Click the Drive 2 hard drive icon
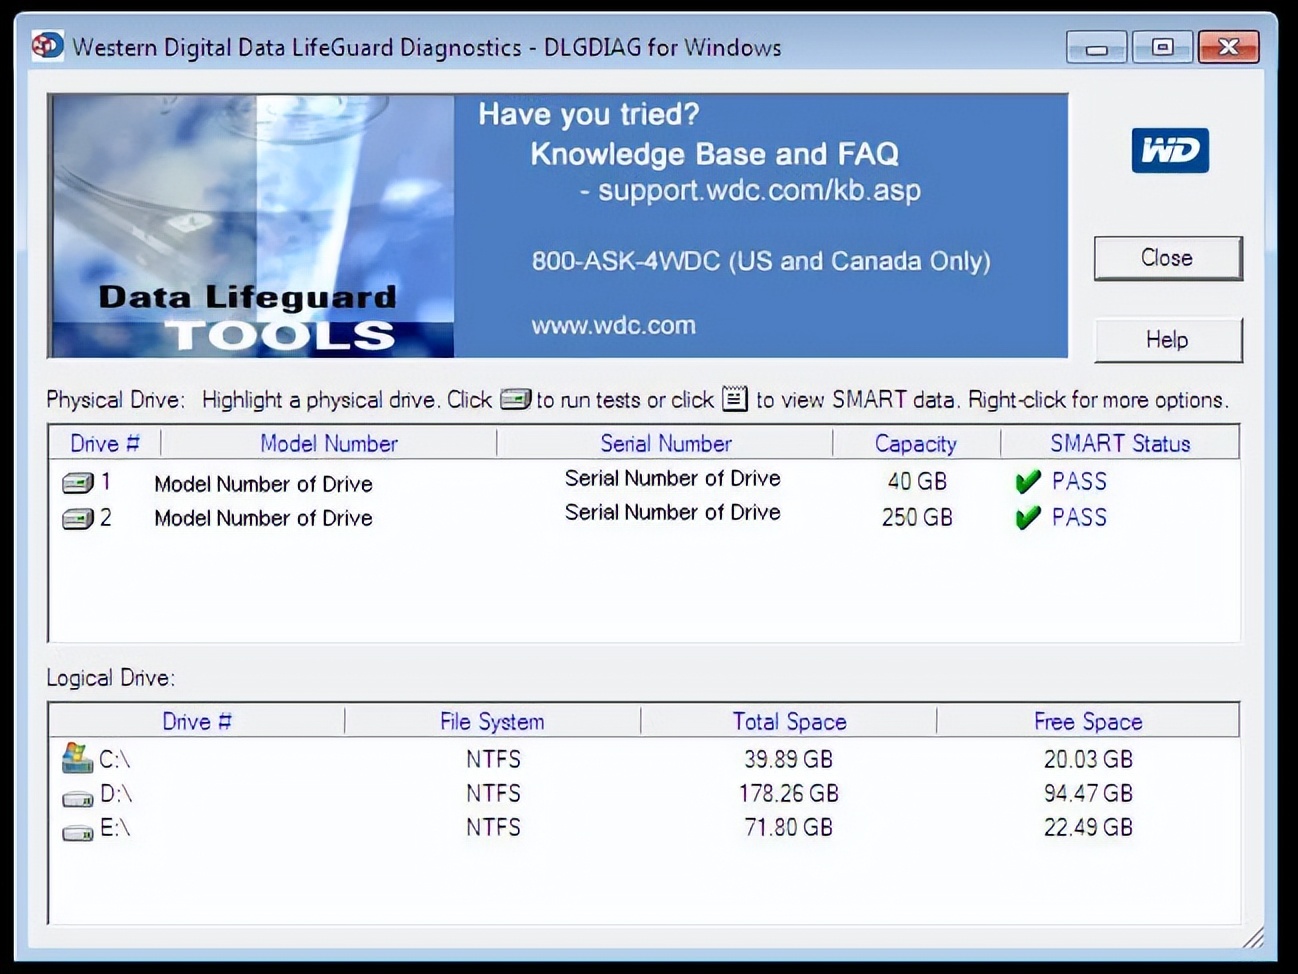 click(77, 518)
